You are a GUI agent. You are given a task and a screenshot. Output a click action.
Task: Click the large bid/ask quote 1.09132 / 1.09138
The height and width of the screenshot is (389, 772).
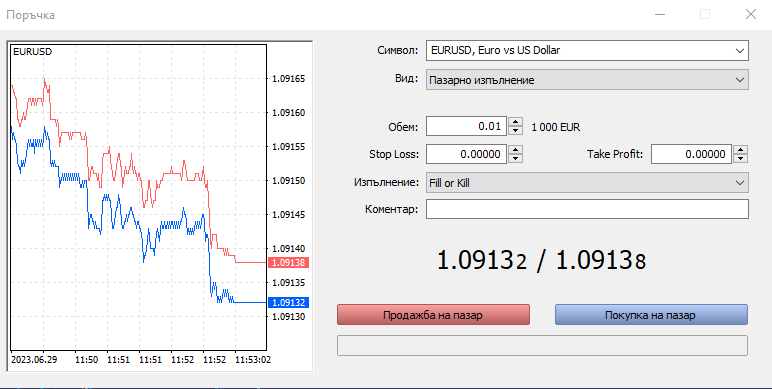pyautogui.click(x=541, y=260)
